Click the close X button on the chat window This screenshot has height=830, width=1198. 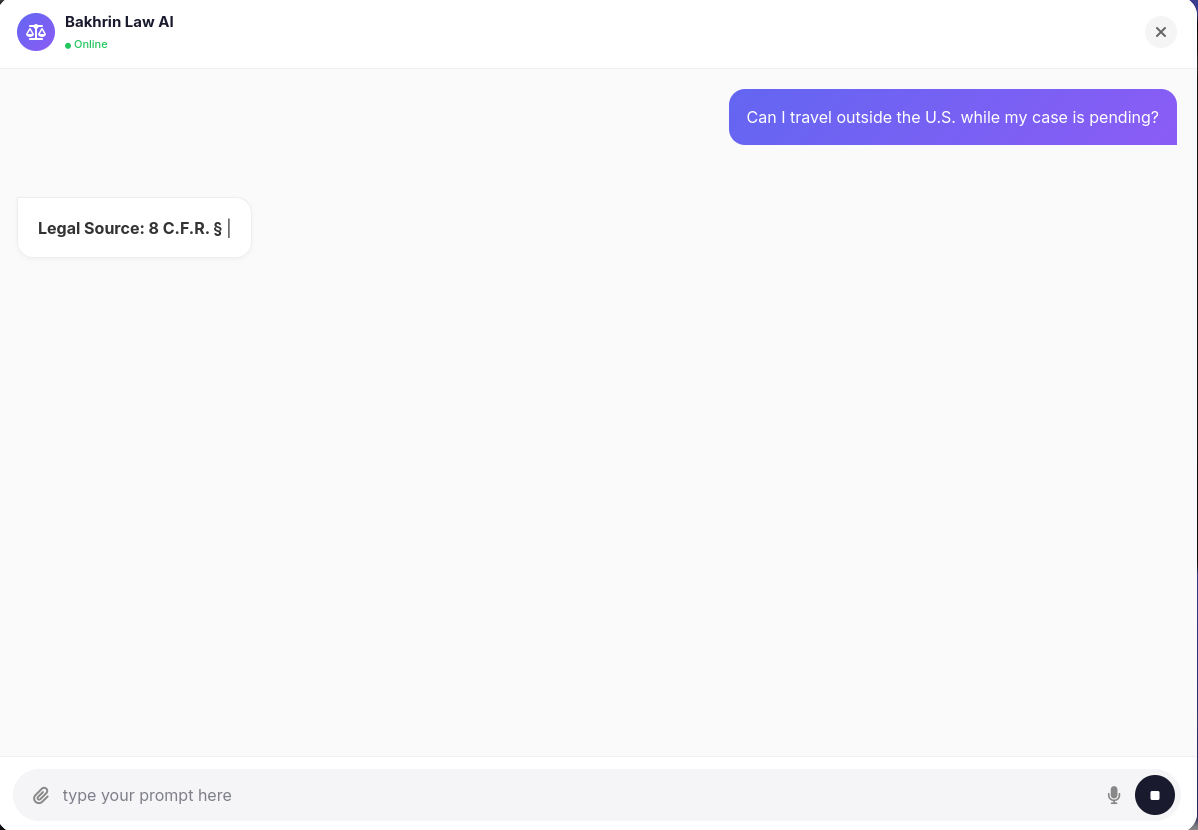coord(1161,32)
